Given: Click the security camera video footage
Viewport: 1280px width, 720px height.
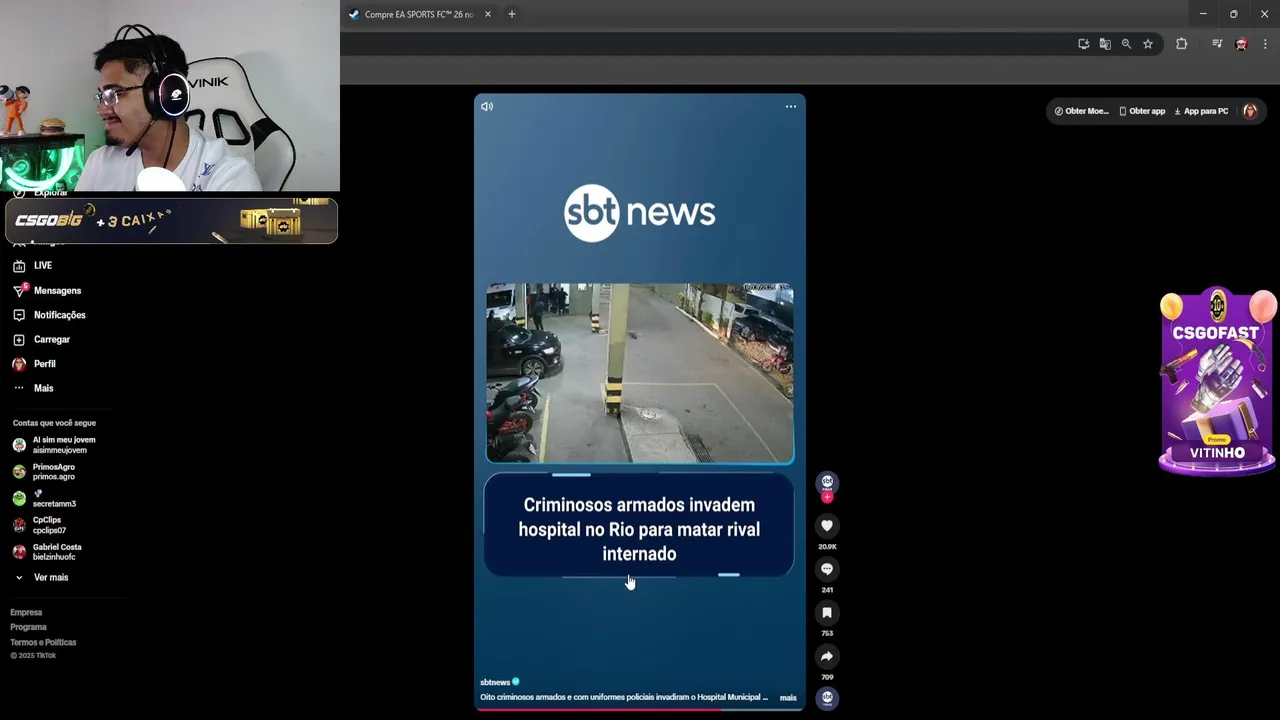Looking at the screenshot, I should point(640,373).
